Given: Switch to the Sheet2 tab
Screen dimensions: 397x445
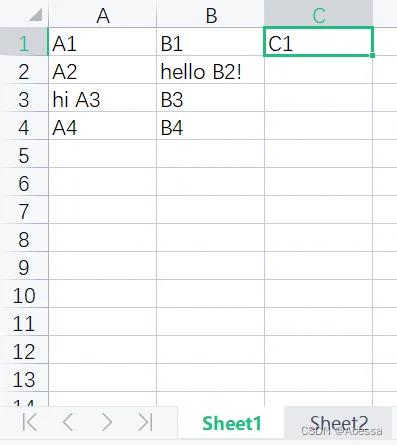Looking at the screenshot, I should (x=339, y=423).
